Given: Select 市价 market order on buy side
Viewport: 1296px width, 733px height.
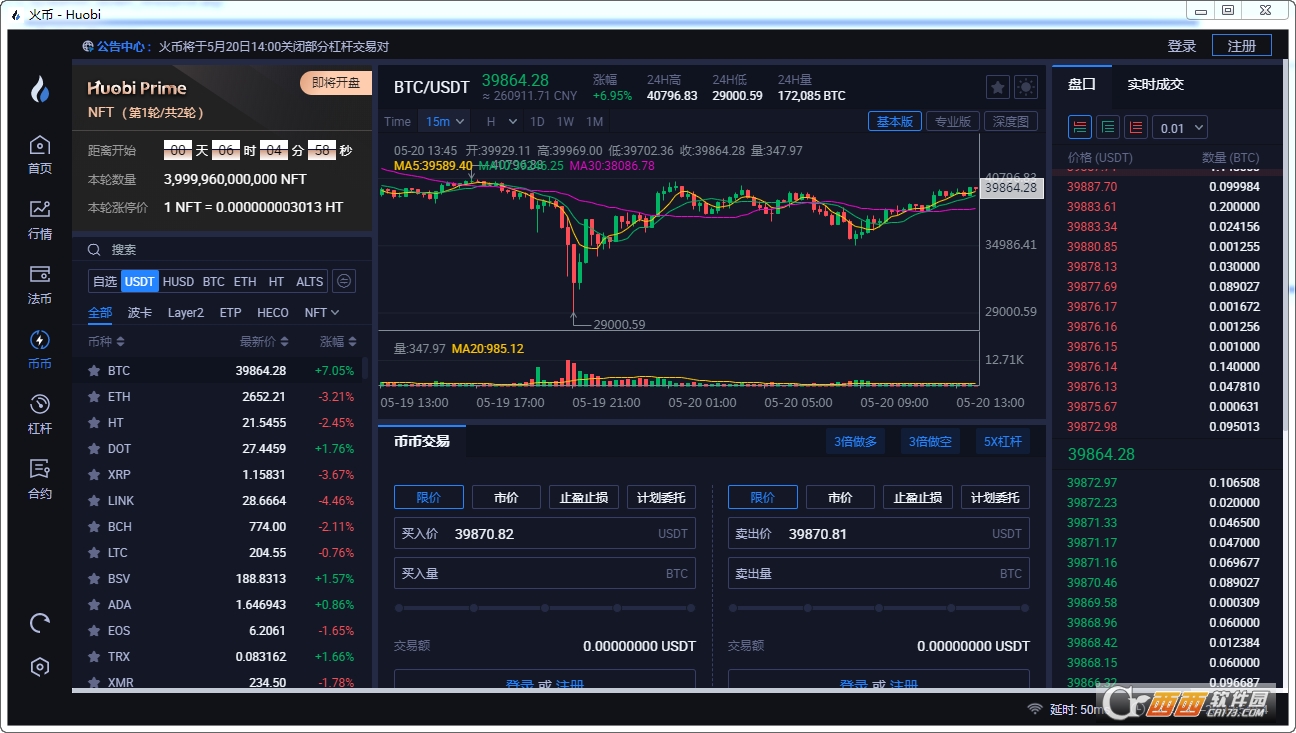Looking at the screenshot, I should 506,497.
